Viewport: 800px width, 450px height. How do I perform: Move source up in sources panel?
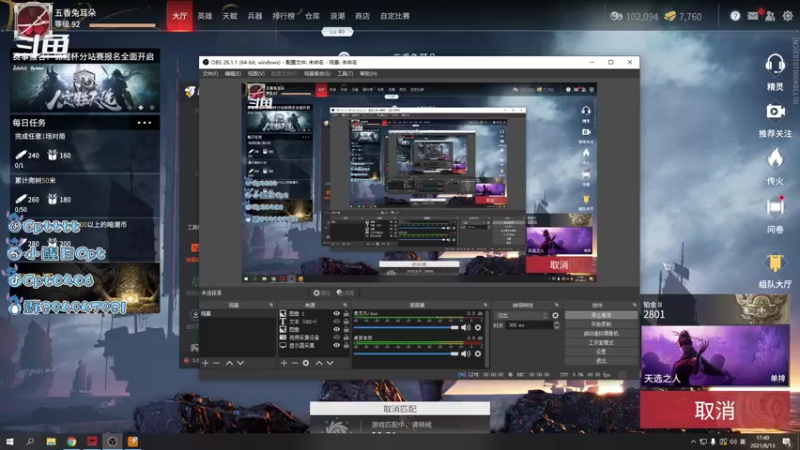318,363
